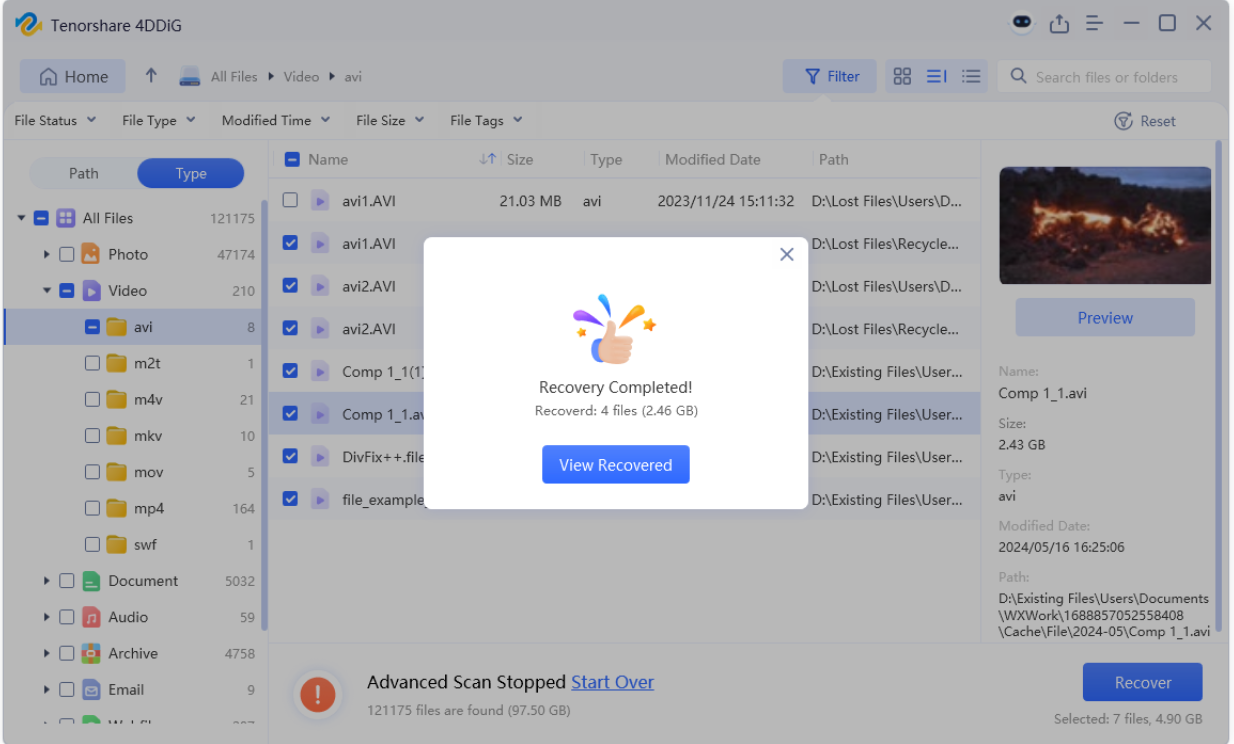Check the first avi1.AVI file checkbox
Image resolution: width=1234 pixels, height=744 pixels.
tap(290, 201)
